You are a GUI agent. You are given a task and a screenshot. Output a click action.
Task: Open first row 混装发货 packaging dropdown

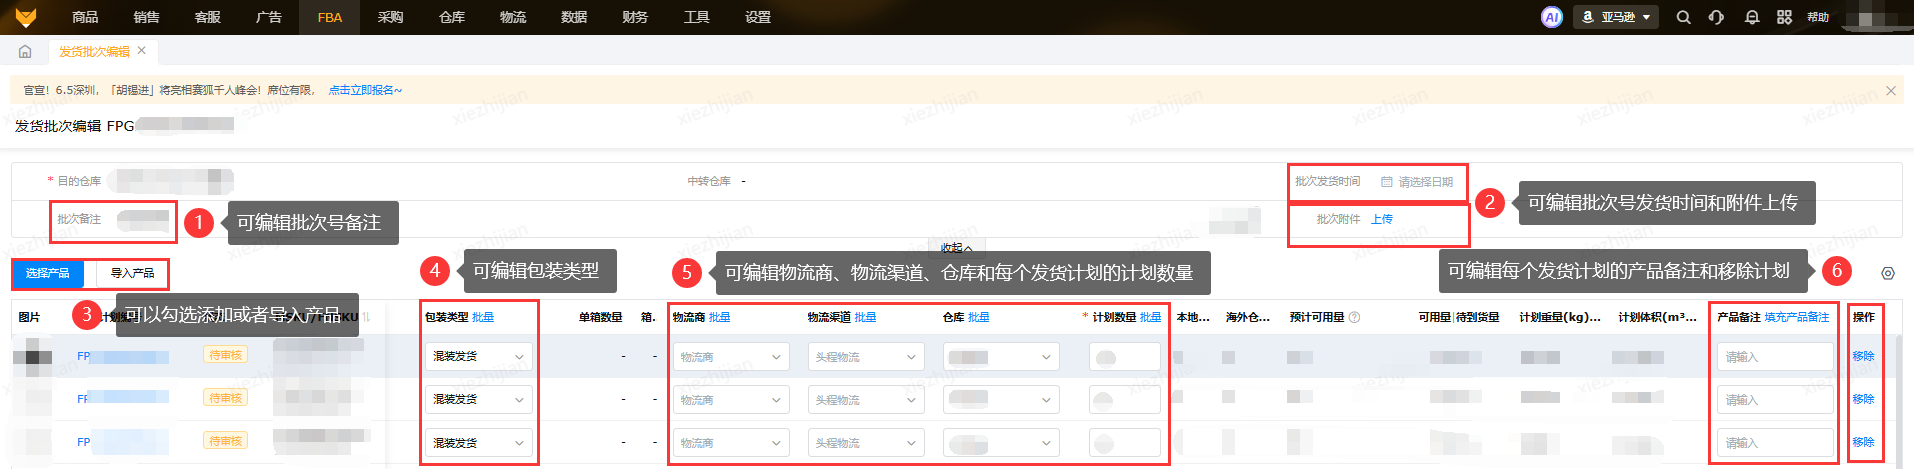tap(479, 356)
